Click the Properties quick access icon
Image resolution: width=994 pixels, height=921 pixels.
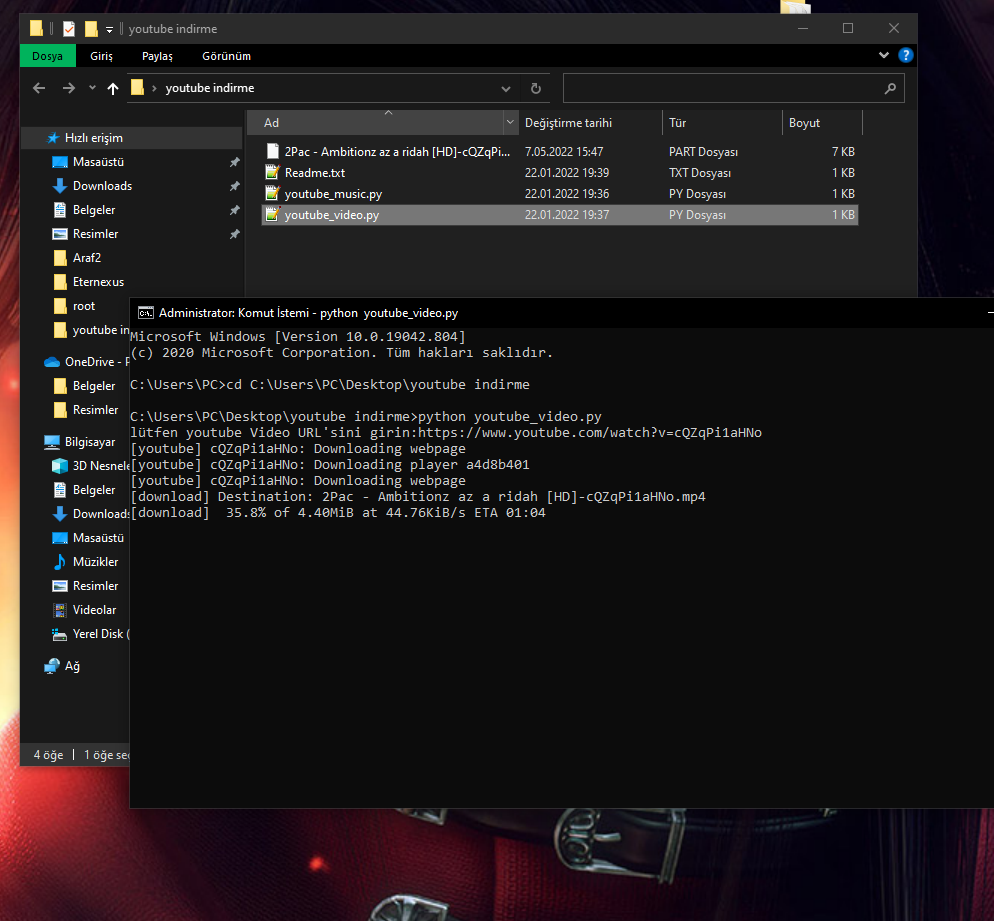point(69,29)
